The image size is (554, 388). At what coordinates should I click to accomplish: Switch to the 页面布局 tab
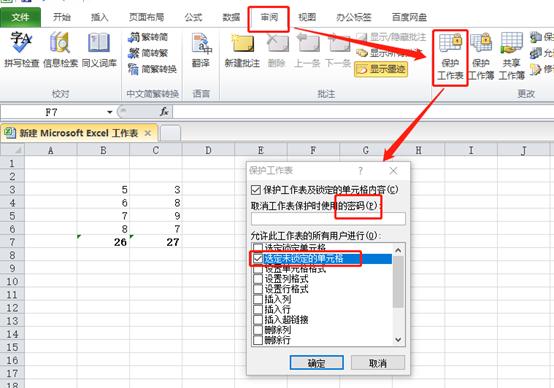[146, 17]
